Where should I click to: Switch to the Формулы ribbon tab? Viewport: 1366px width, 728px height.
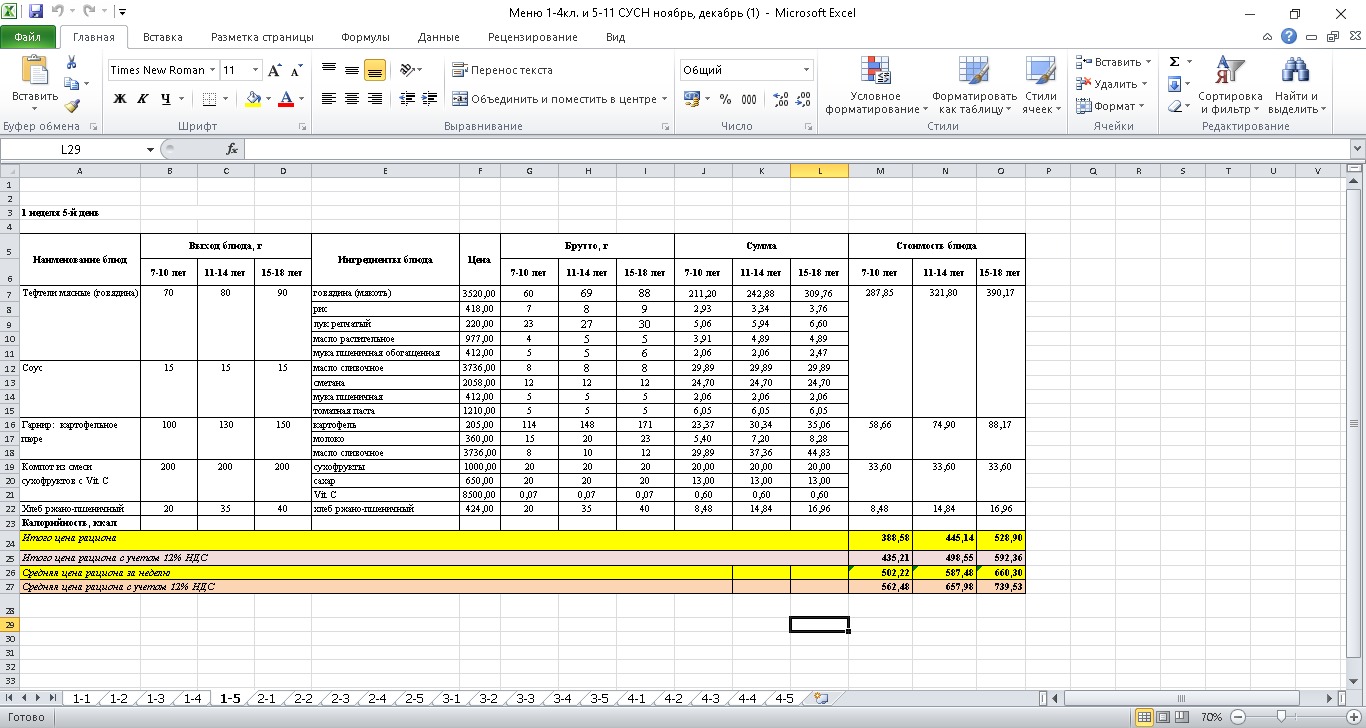[x=365, y=37]
